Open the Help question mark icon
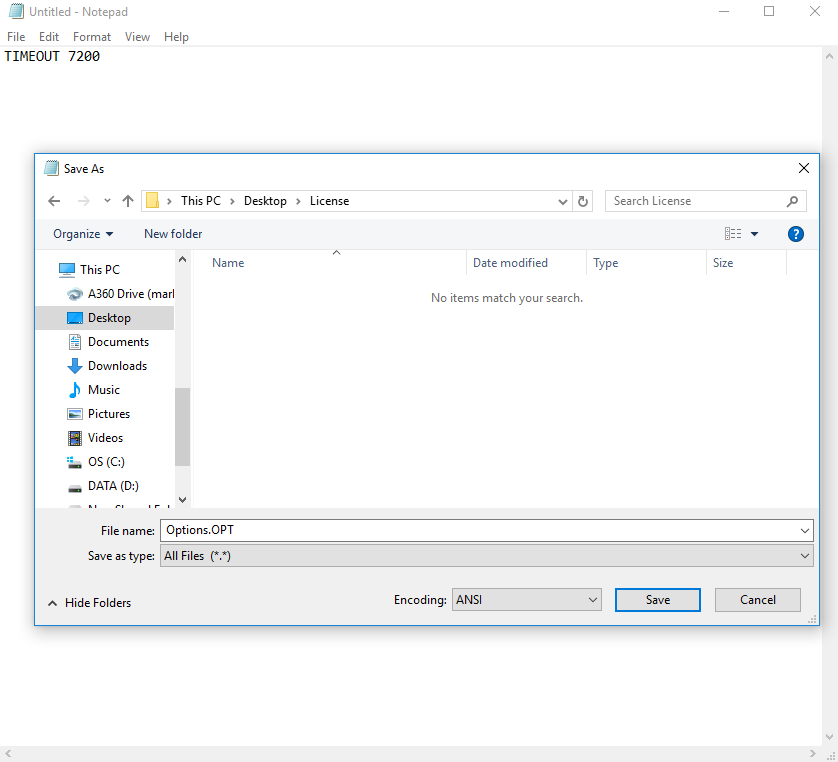This screenshot has height=762, width=838. click(x=795, y=234)
